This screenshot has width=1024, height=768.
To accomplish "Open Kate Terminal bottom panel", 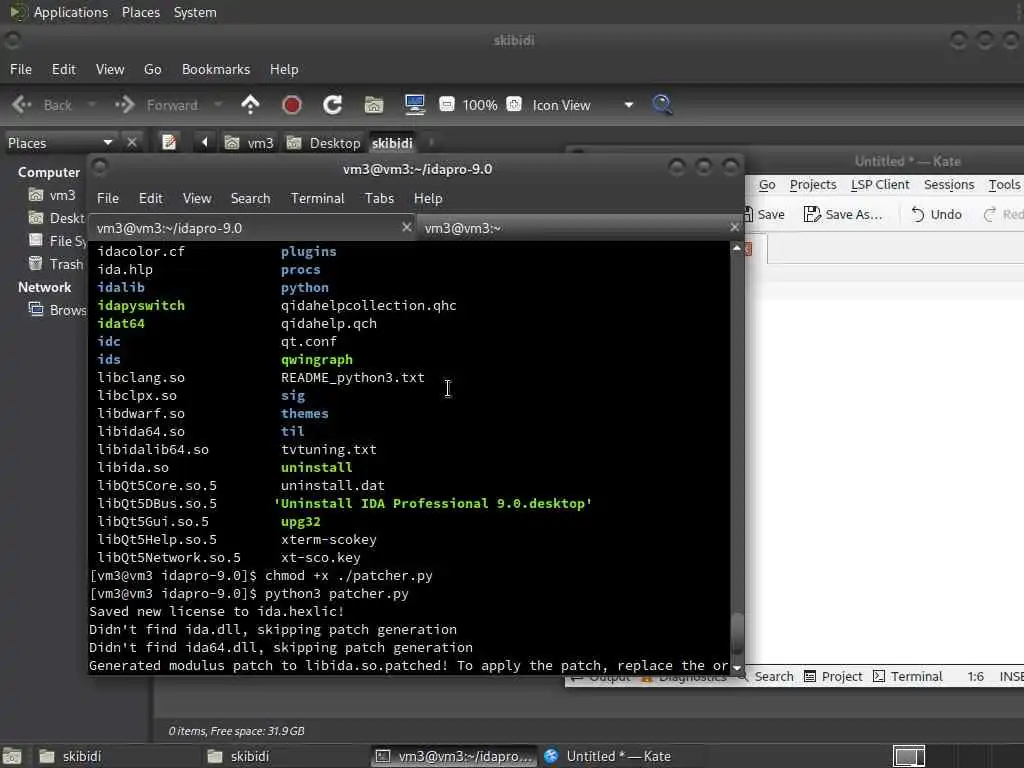I will point(908,677).
